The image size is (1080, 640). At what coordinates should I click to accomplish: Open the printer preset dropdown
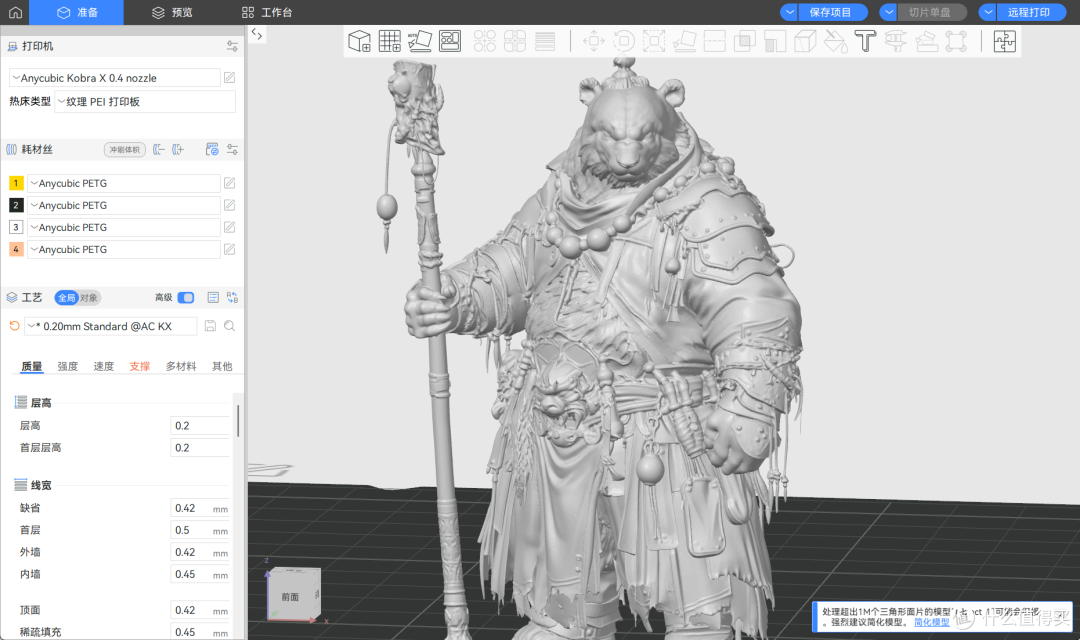tap(114, 78)
